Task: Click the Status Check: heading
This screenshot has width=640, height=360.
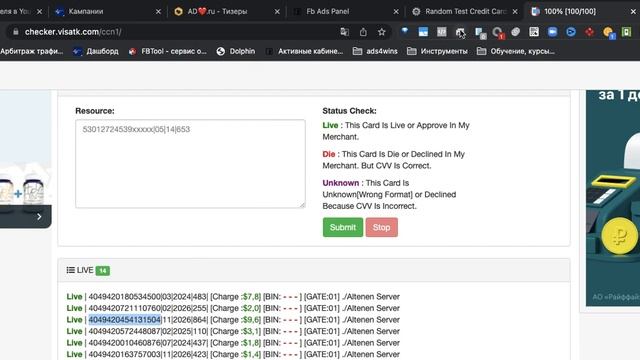Action: pos(349,111)
